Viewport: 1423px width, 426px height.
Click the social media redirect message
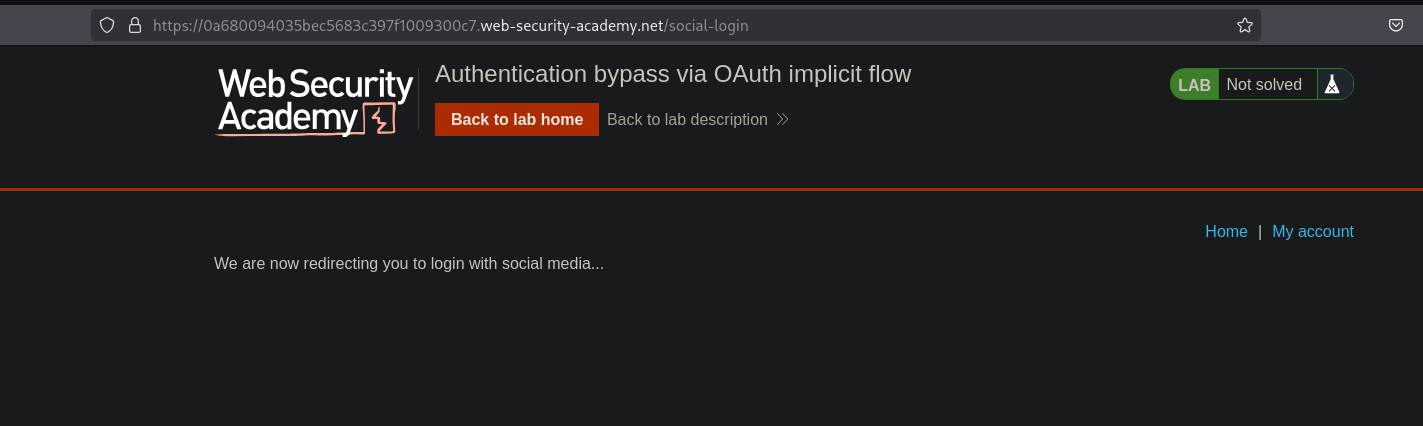tap(408, 264)
